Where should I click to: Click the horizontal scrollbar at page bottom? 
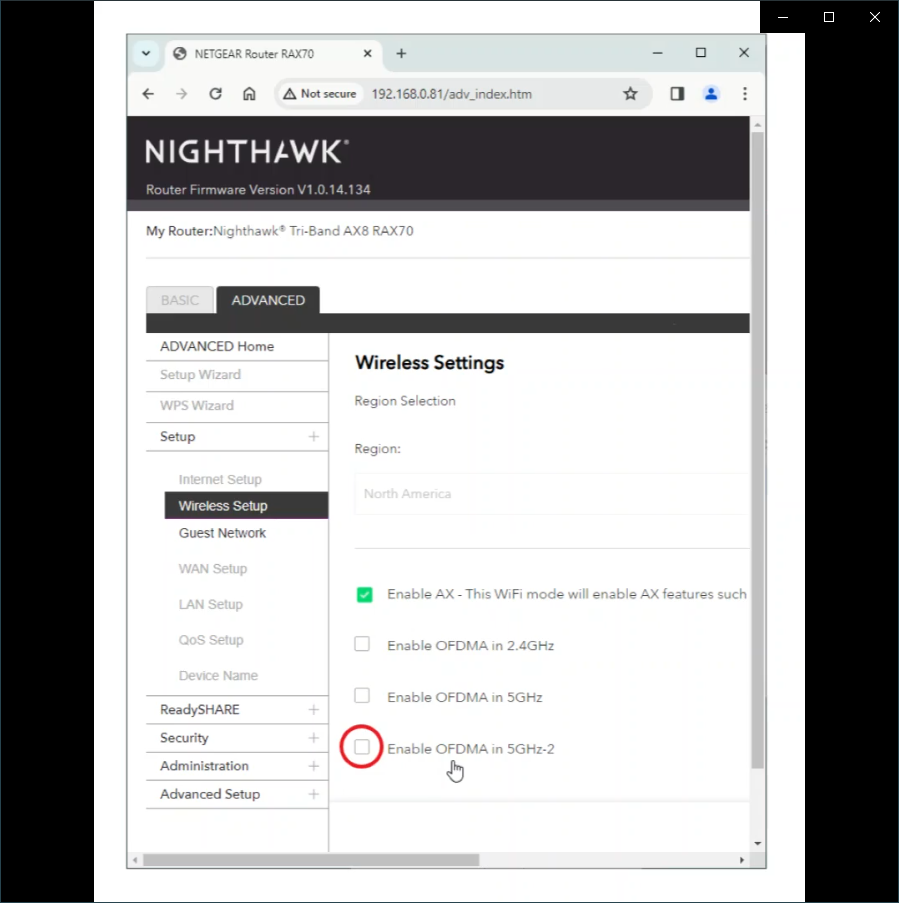click(x=311, y=860)
